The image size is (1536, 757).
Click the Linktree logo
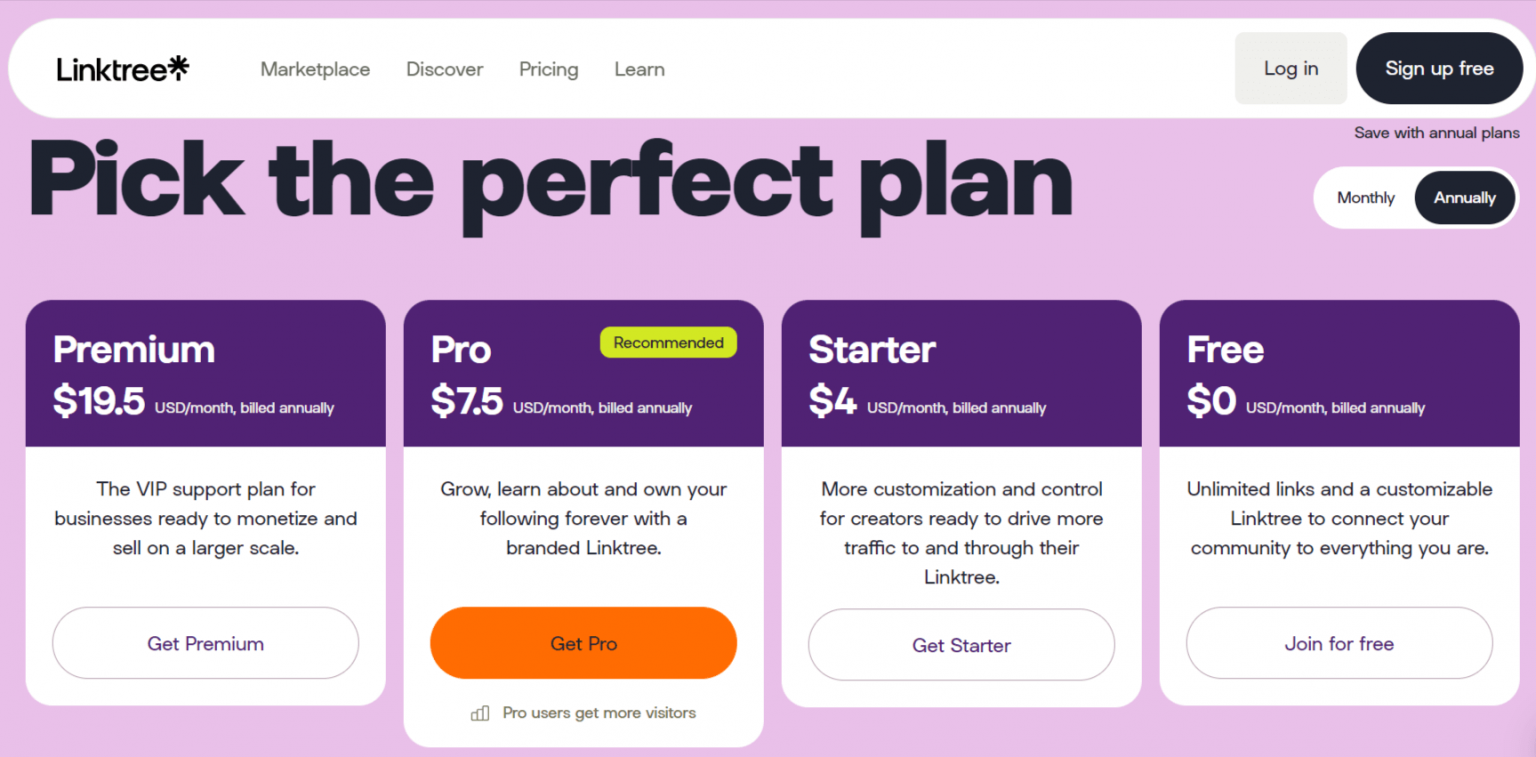point(122,68)
